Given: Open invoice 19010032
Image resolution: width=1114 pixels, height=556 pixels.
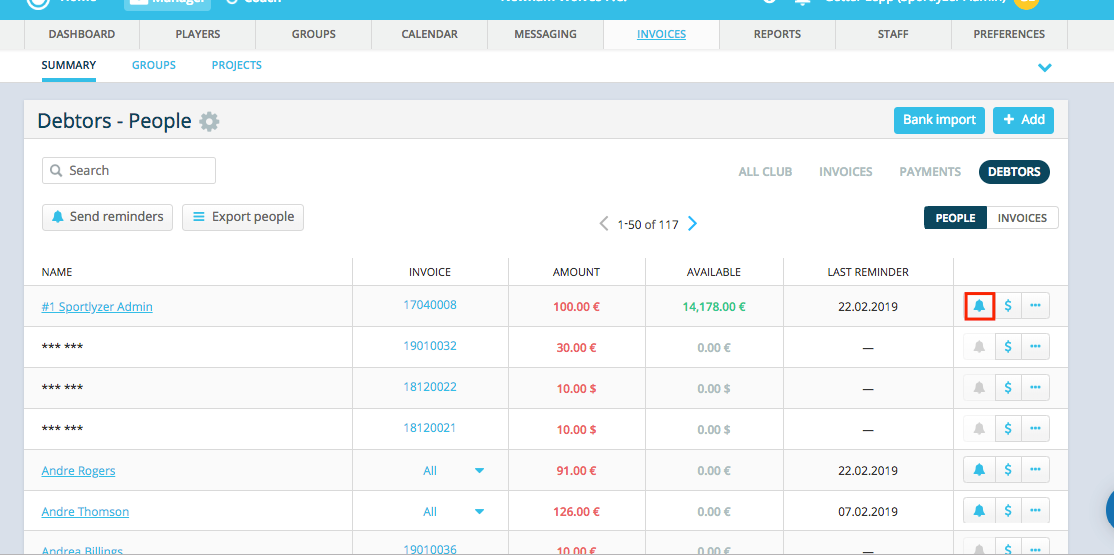Looking at the screenshot, I should click(430, 346).
